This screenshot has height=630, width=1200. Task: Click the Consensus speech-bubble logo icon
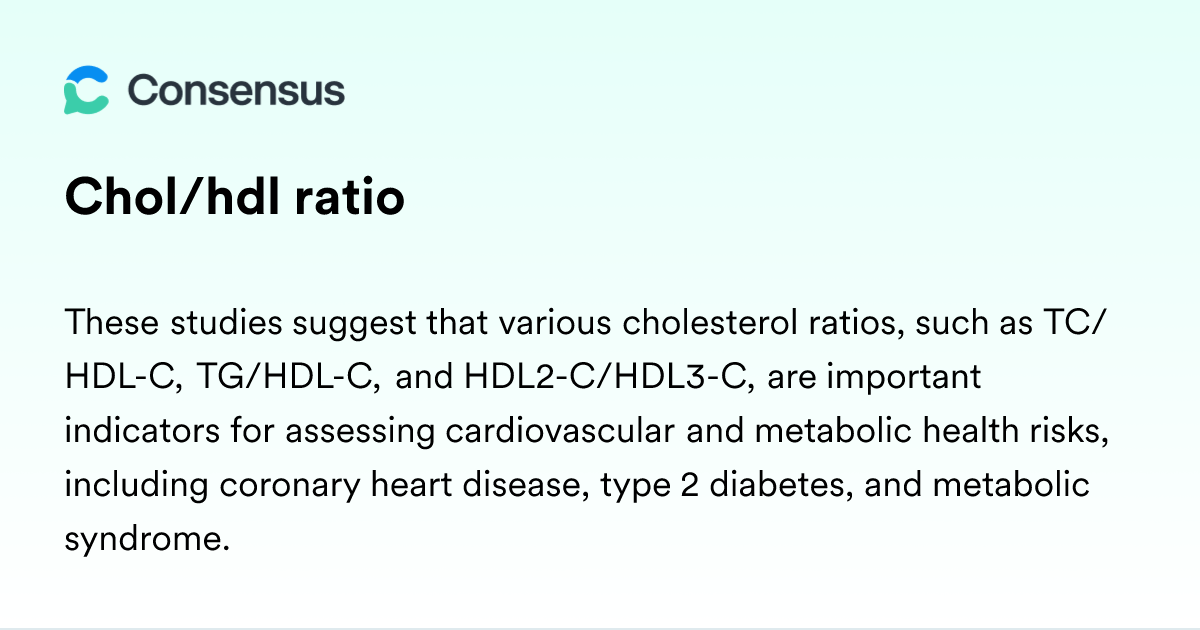[86, 91]
